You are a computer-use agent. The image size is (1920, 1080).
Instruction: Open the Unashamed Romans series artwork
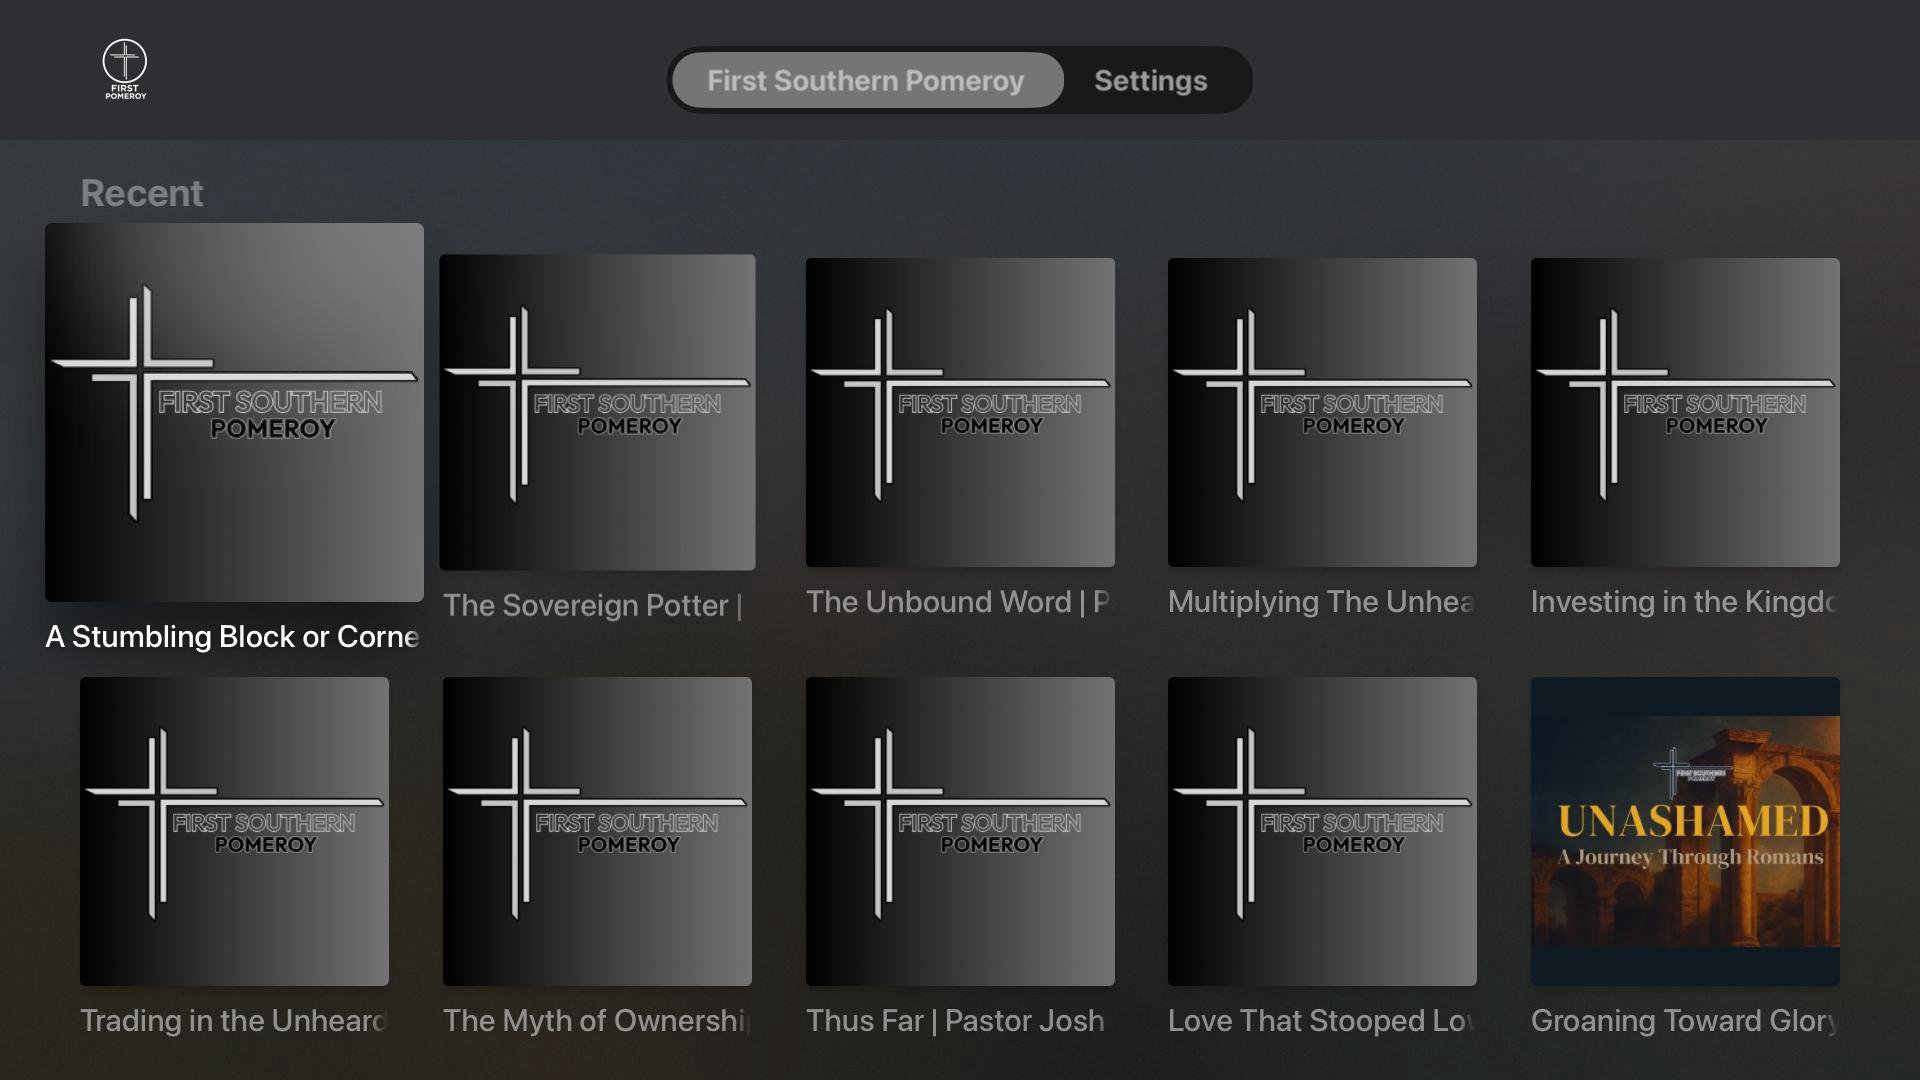1684,831
